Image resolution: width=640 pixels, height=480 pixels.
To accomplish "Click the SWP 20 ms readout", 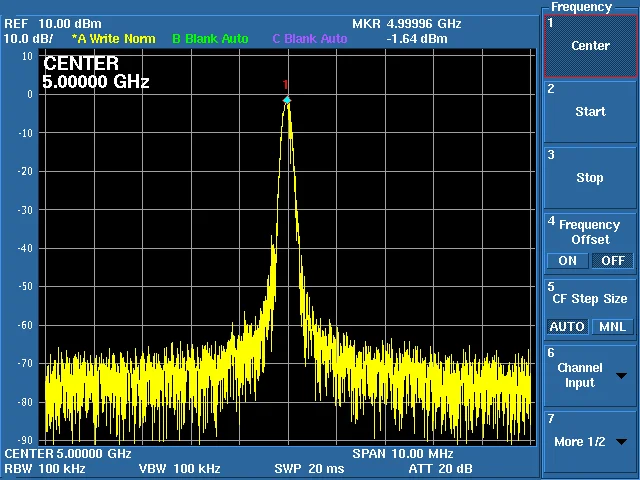I will pyautogui.click(x=309, y=469).
